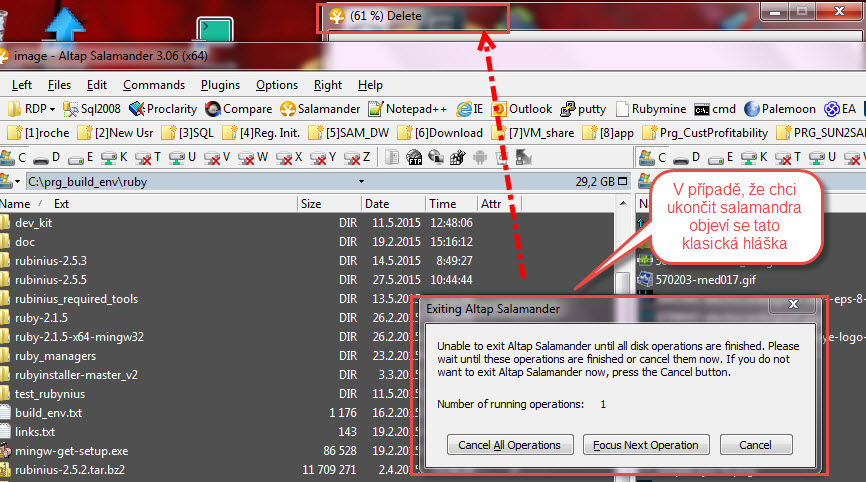Select the build_env.txt file
Viewport: 866px width, 482px height.
pos(49,413)
